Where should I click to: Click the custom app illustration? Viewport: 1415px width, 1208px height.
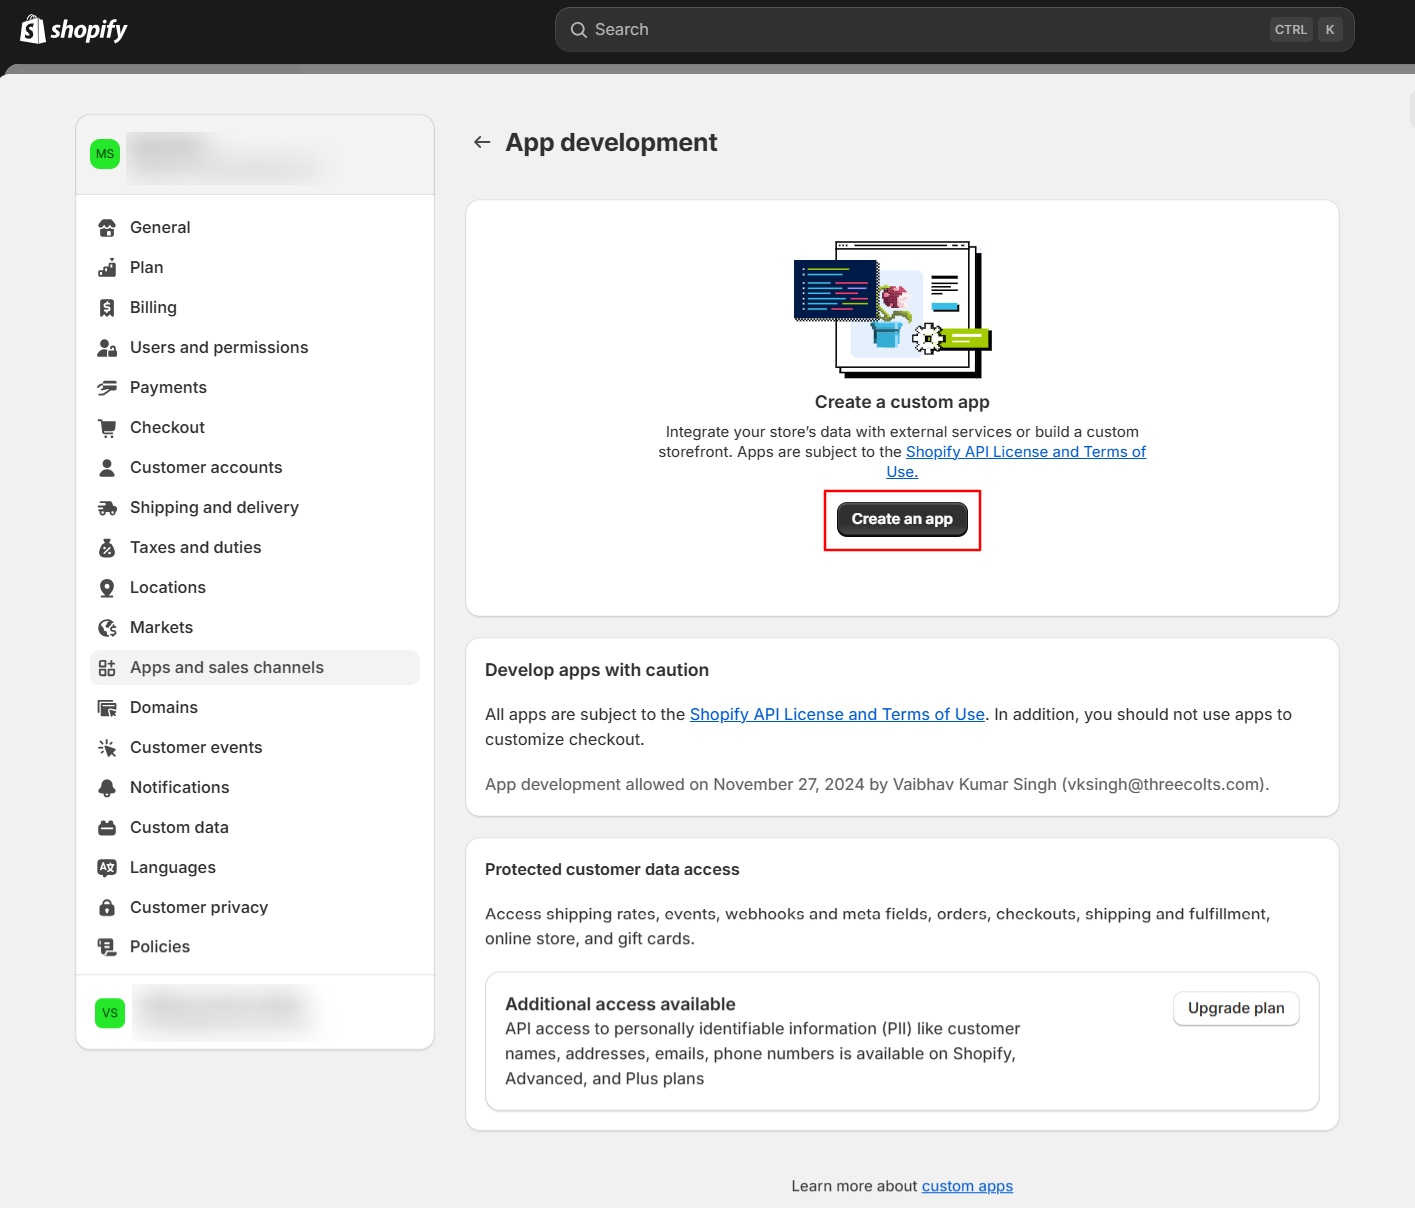tap(893, 309)
